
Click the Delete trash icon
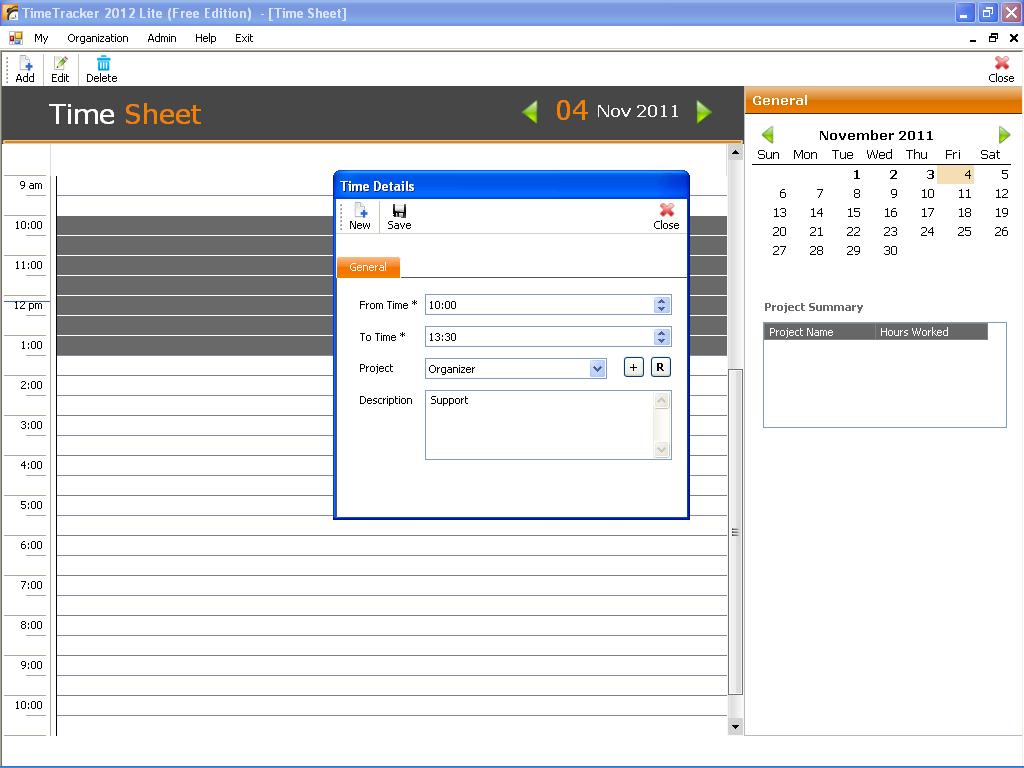(102, 69)
